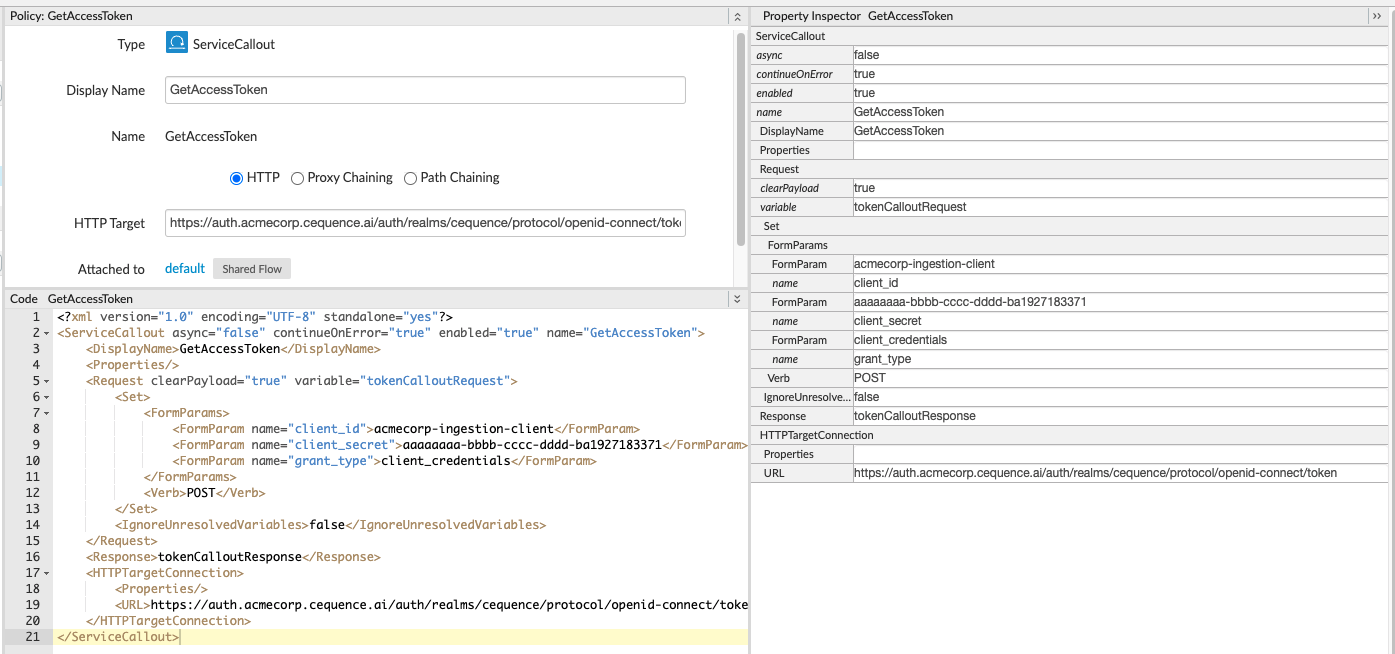The width and height of the screenshot is (1395, 654).
Task: Collapse the Set element on line 6
Action: pos(47,397)
